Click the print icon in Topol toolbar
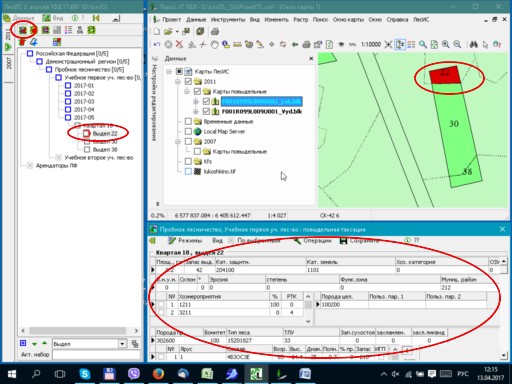Image resolution: width=512 pixels, height=384 pixels. point(215,32)
